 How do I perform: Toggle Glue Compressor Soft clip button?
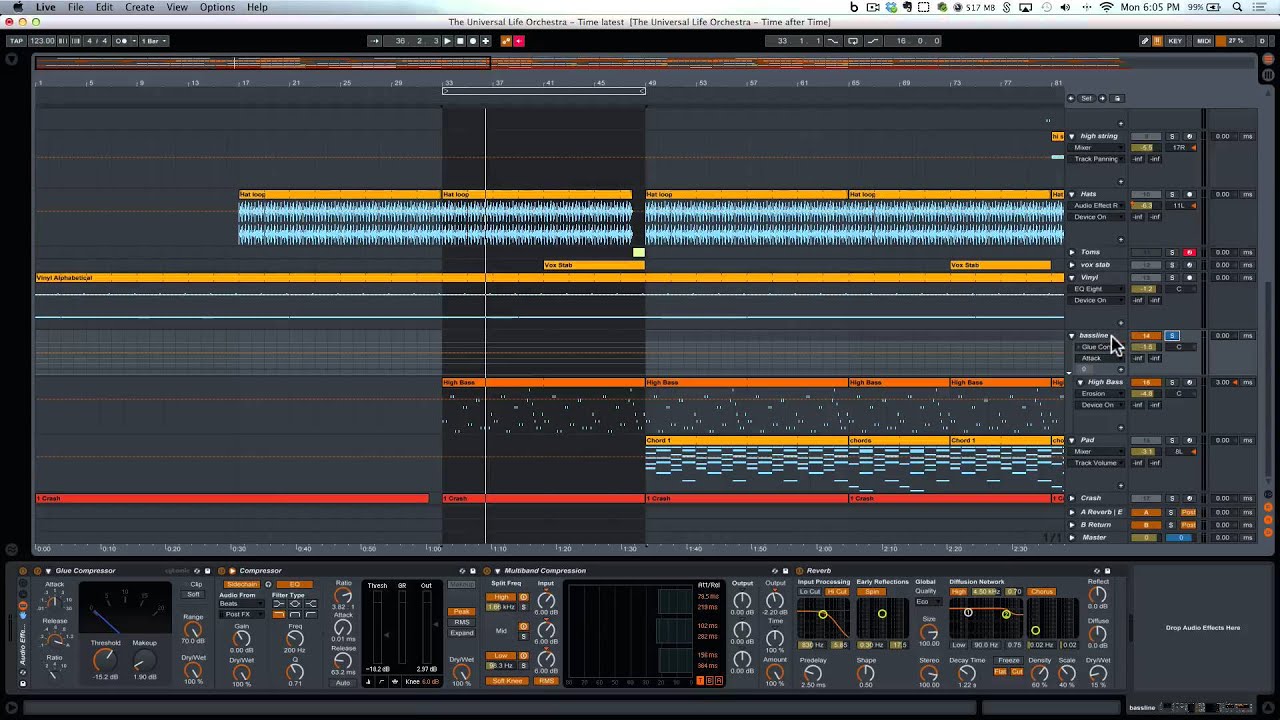(x=194, y=594)
